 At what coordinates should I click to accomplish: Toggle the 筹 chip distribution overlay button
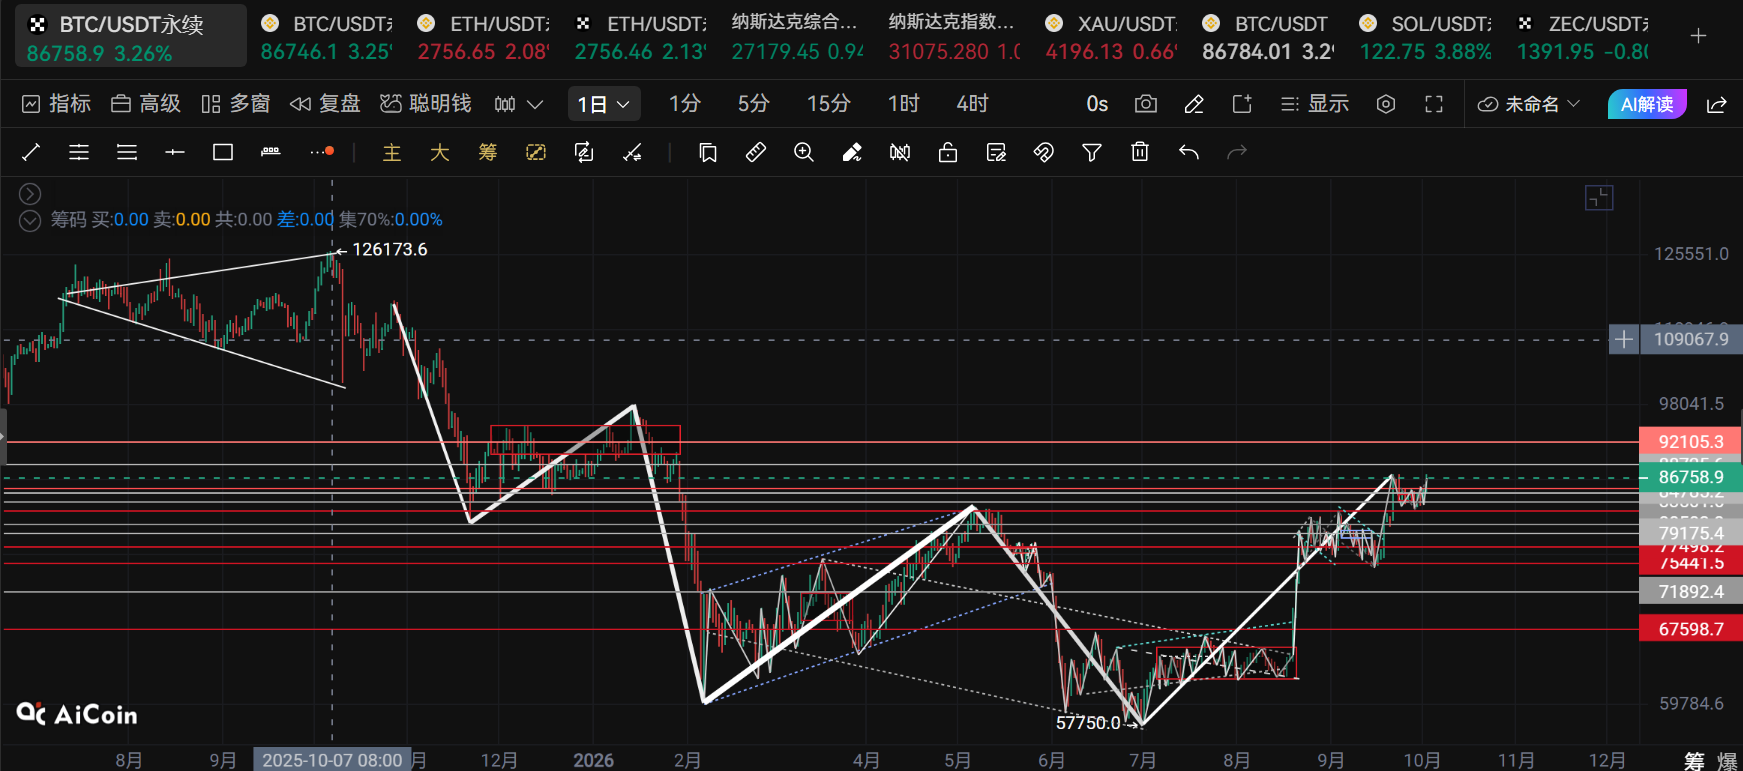click(488, 152)
